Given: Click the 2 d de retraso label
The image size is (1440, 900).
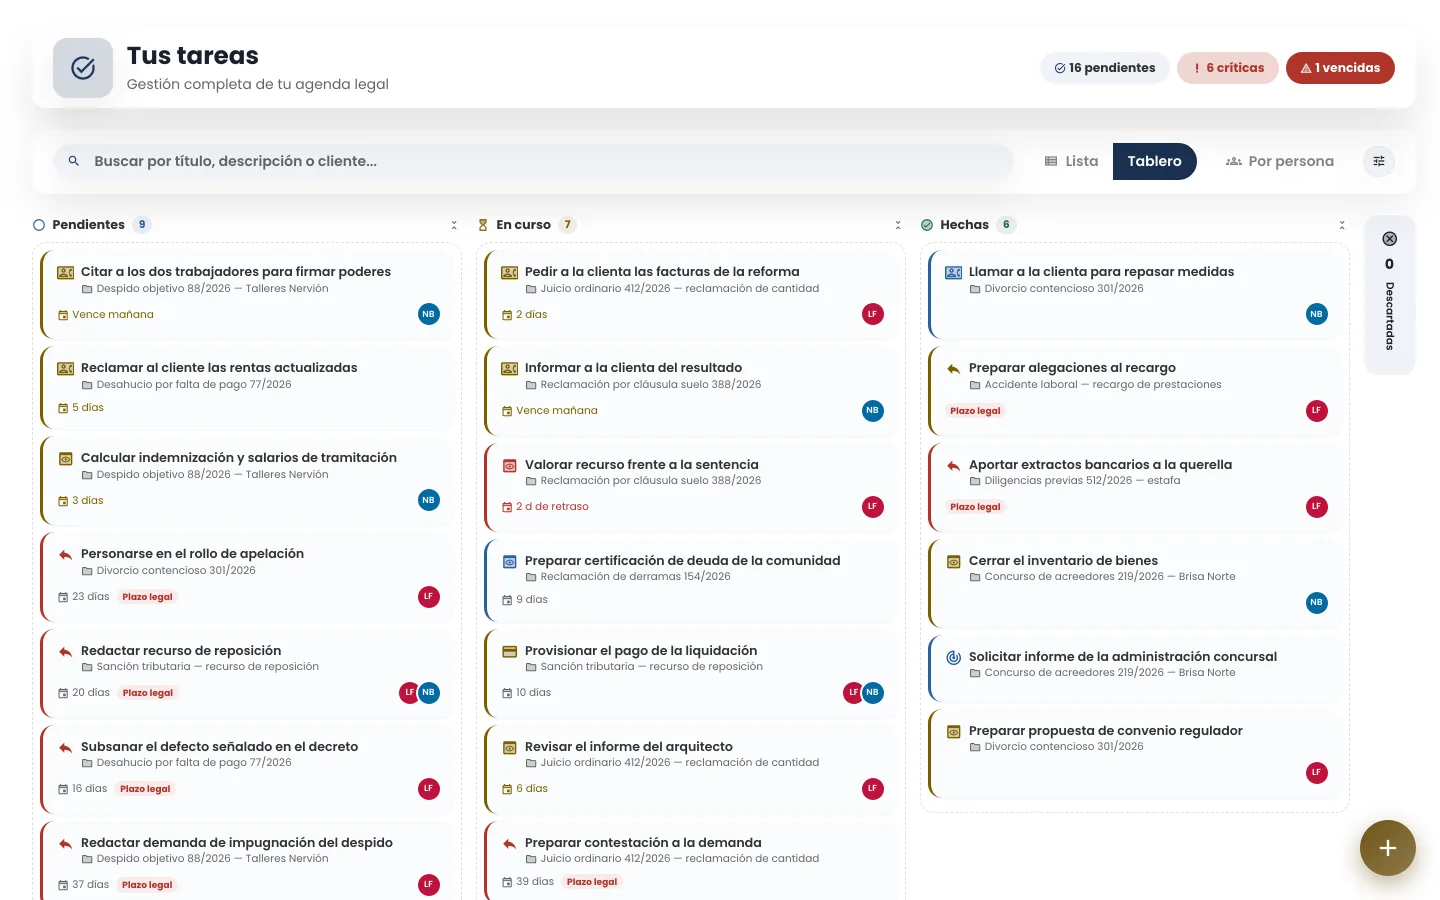Looking at the screenshot, I should (x=552, y=507).
